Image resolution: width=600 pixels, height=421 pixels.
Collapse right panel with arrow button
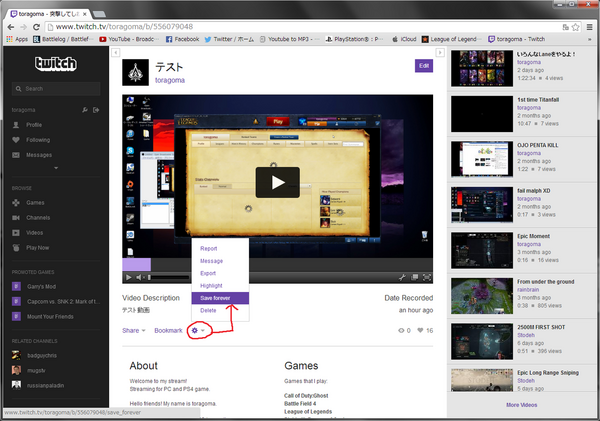tap(440, 52)
